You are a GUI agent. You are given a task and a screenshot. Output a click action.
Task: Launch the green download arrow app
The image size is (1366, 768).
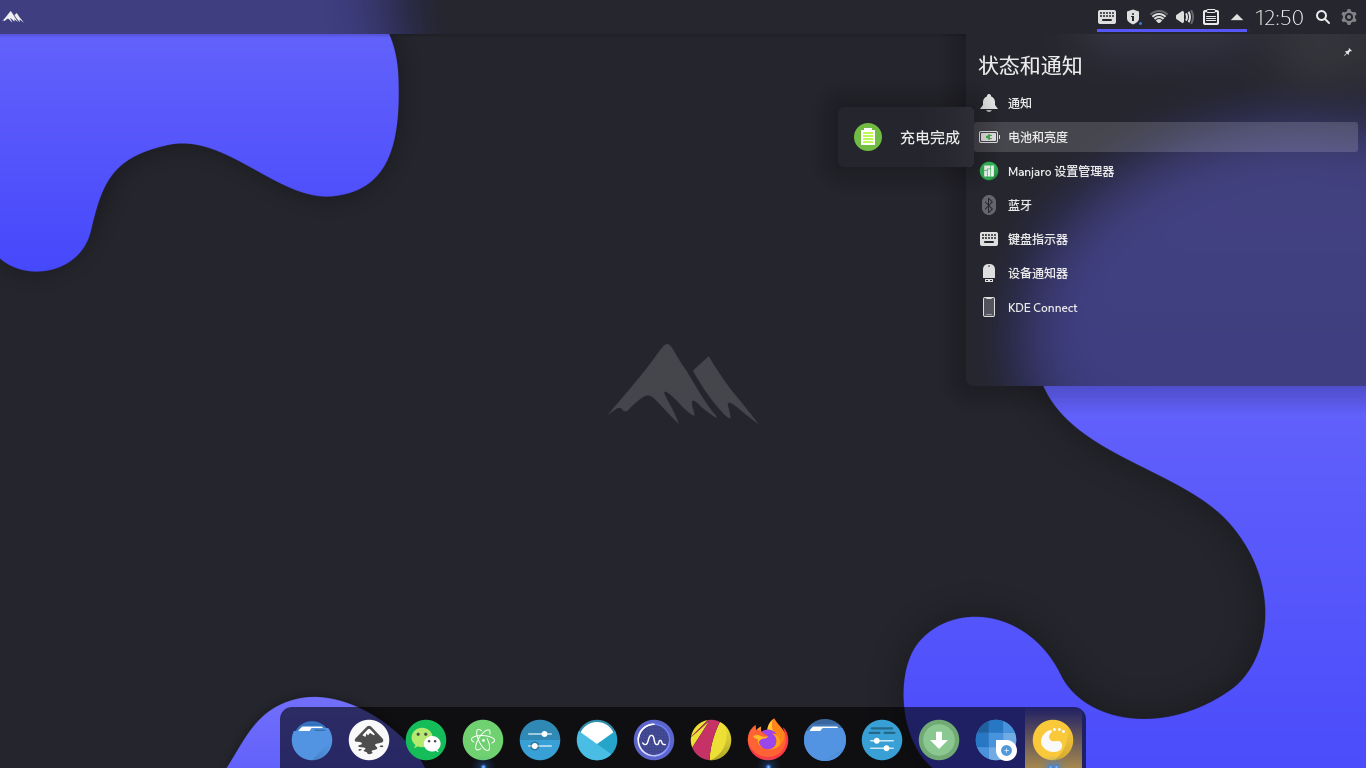click(939, 740)
